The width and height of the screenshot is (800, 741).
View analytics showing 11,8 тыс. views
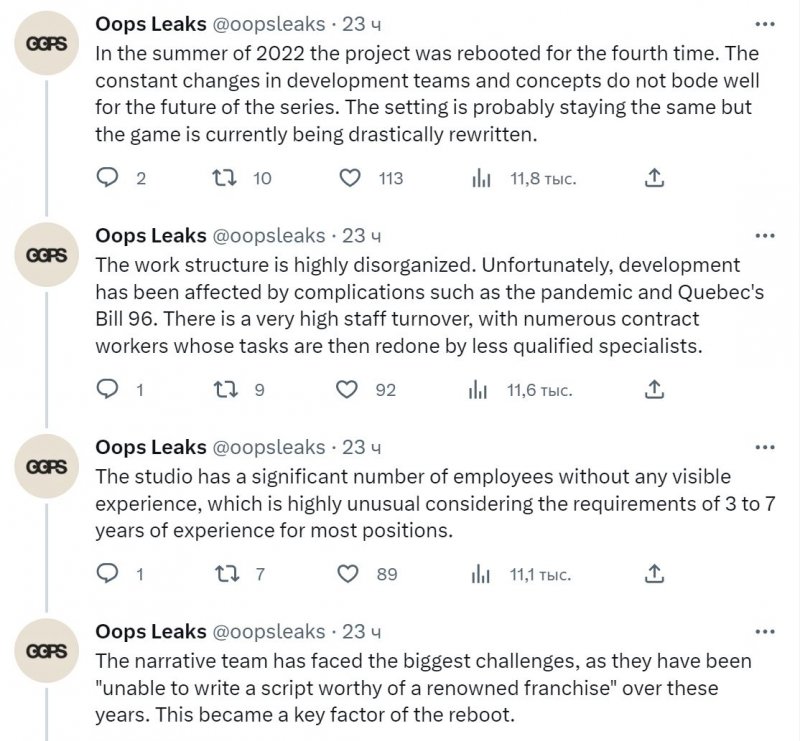(x=481, y=178)
